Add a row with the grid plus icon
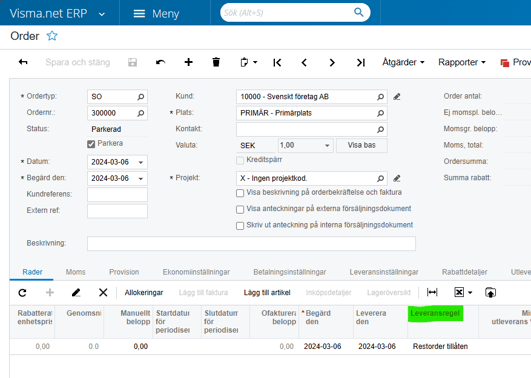 (x=50, y=292)
